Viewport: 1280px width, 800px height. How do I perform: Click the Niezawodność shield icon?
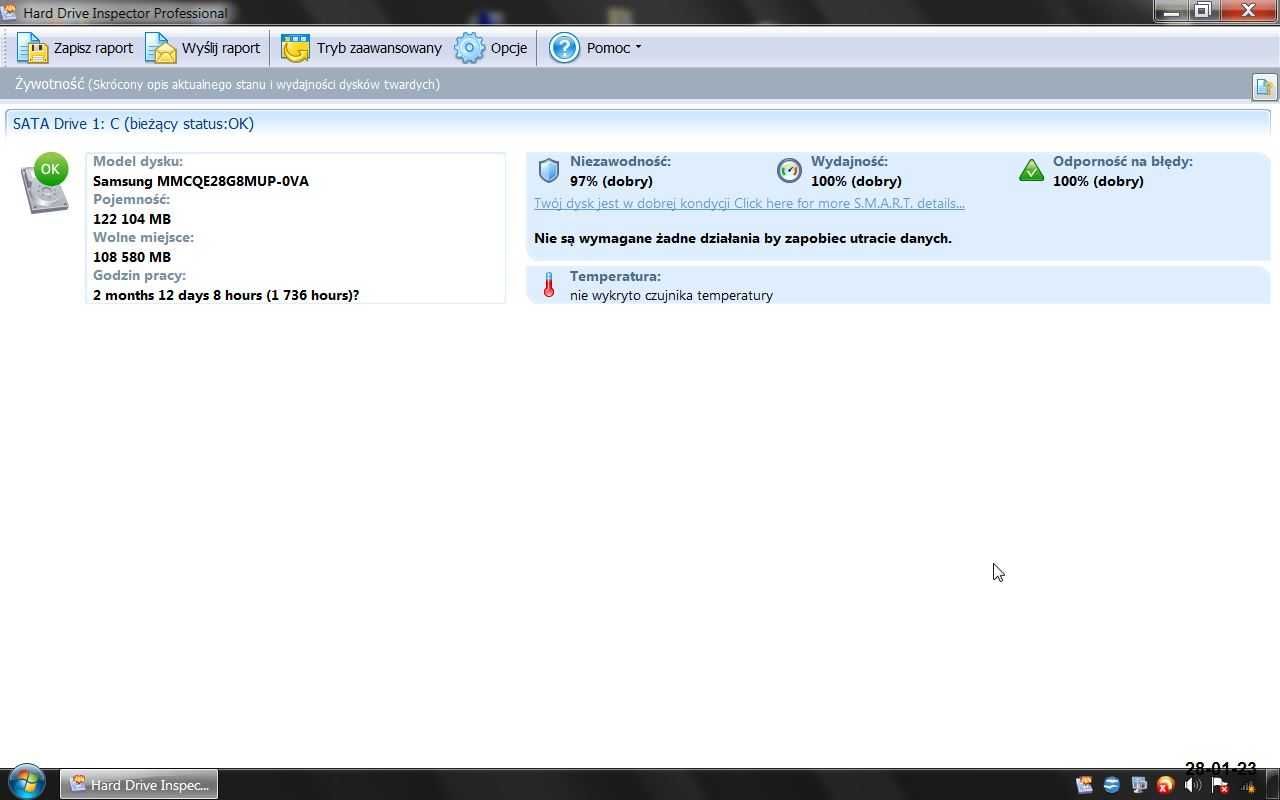pyautogui.click(x=549, y=171)
